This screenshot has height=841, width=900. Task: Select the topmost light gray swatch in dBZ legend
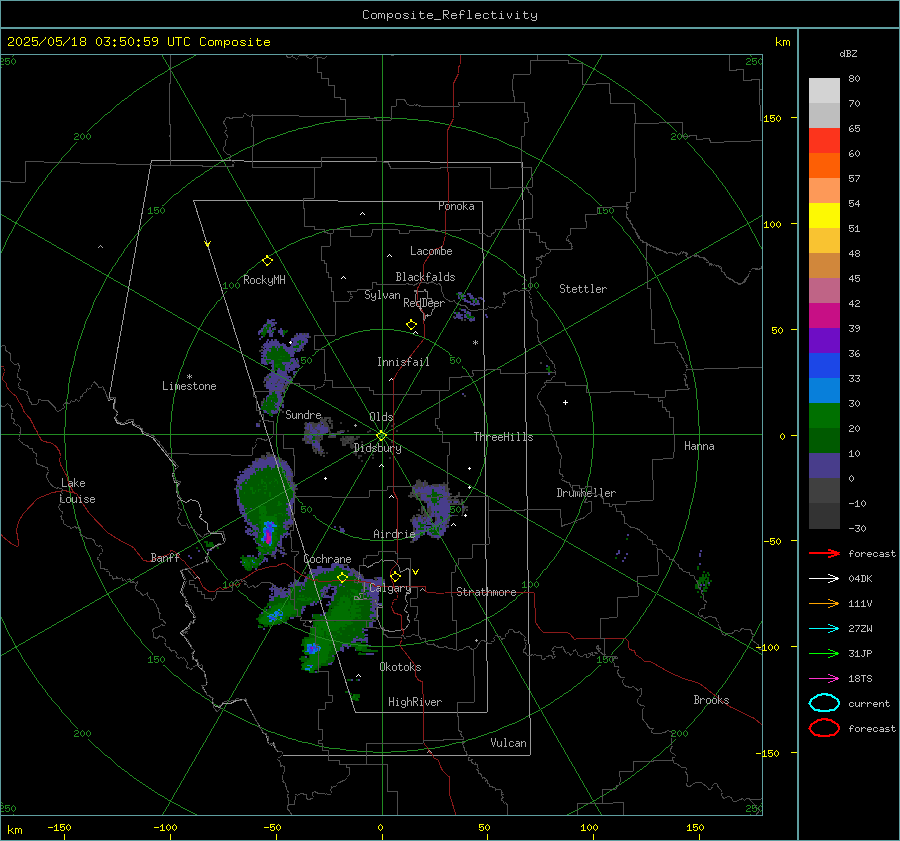[824, 91]
